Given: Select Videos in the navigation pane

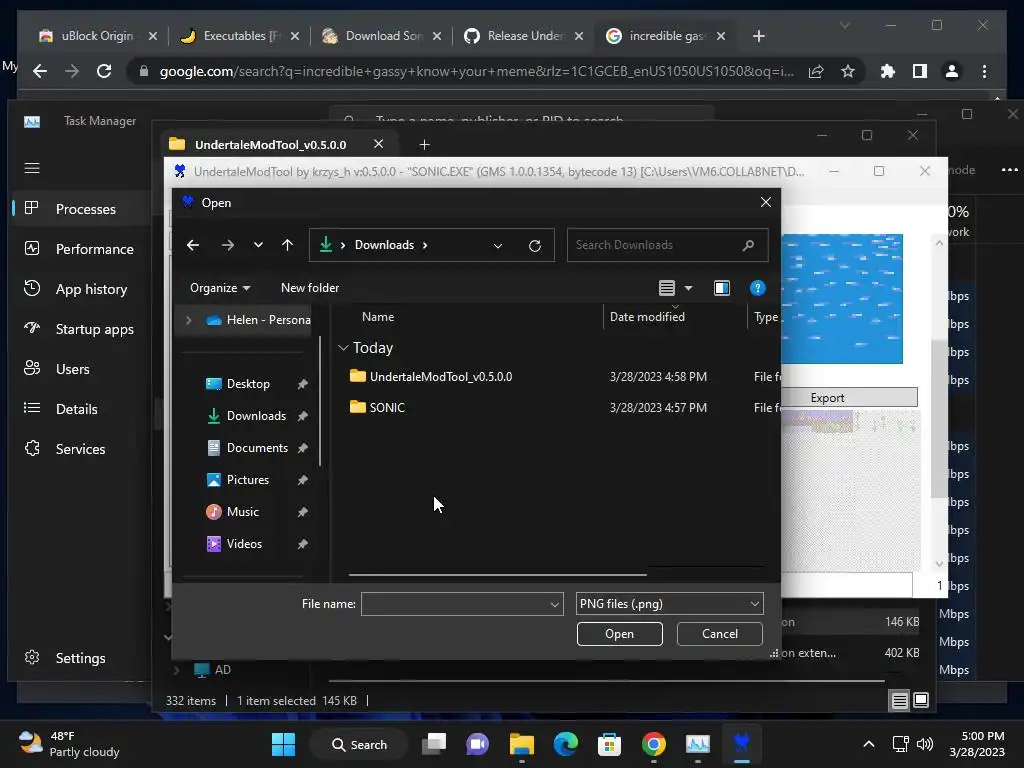Looking at the screenshot, I should coord(244,544).
